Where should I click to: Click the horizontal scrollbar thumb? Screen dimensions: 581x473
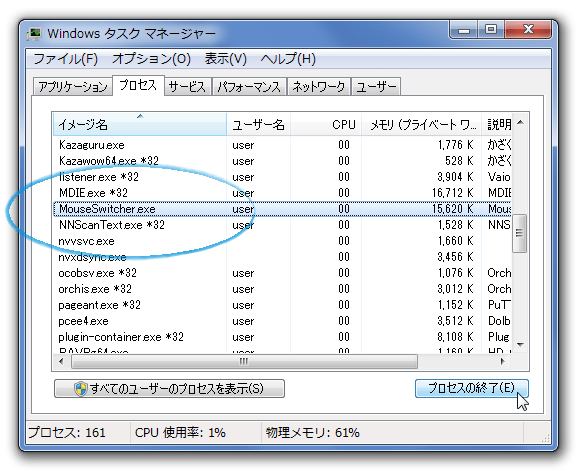244,362
